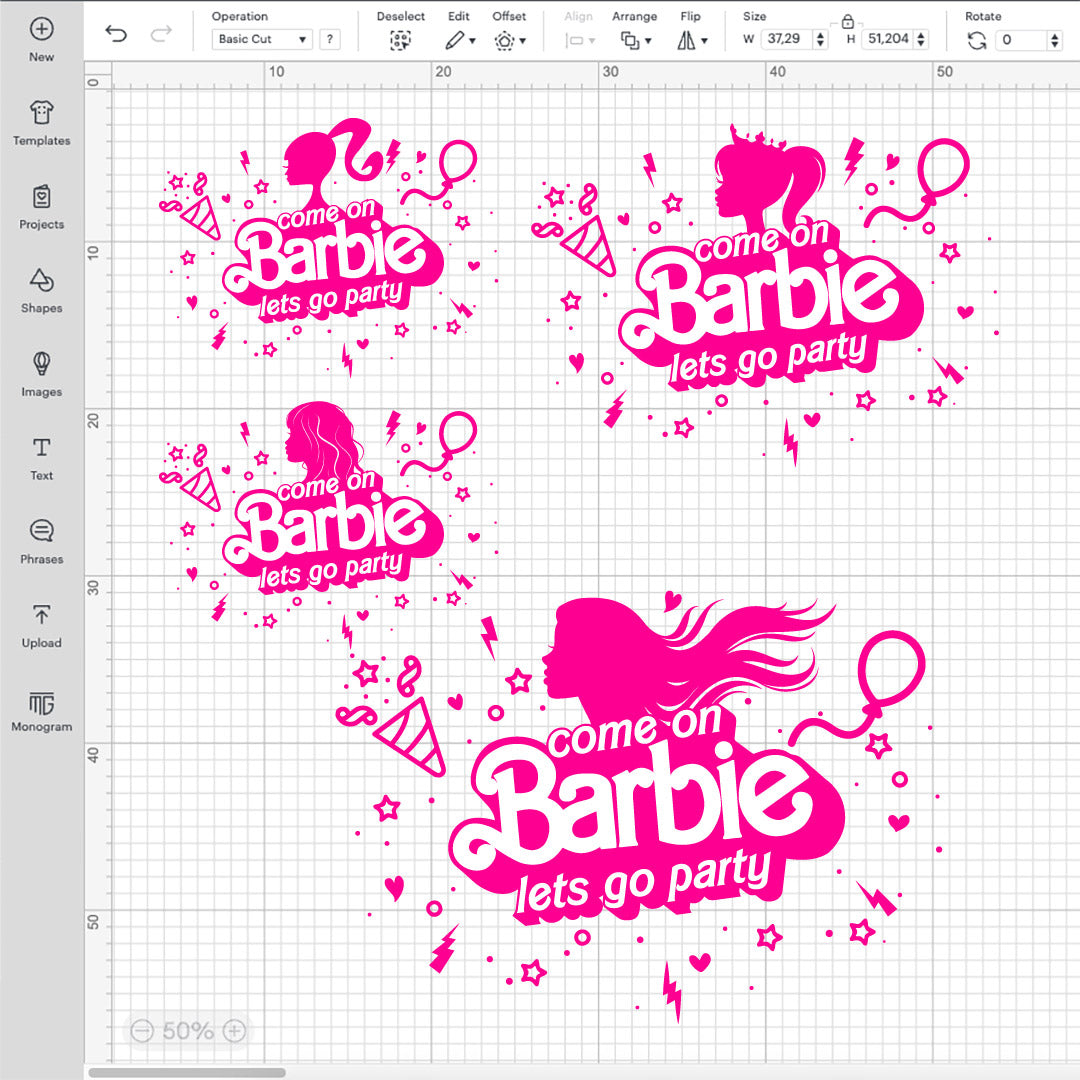Click the operation help question mark button
This screenshot has width=1080, height=1080.
330,39
